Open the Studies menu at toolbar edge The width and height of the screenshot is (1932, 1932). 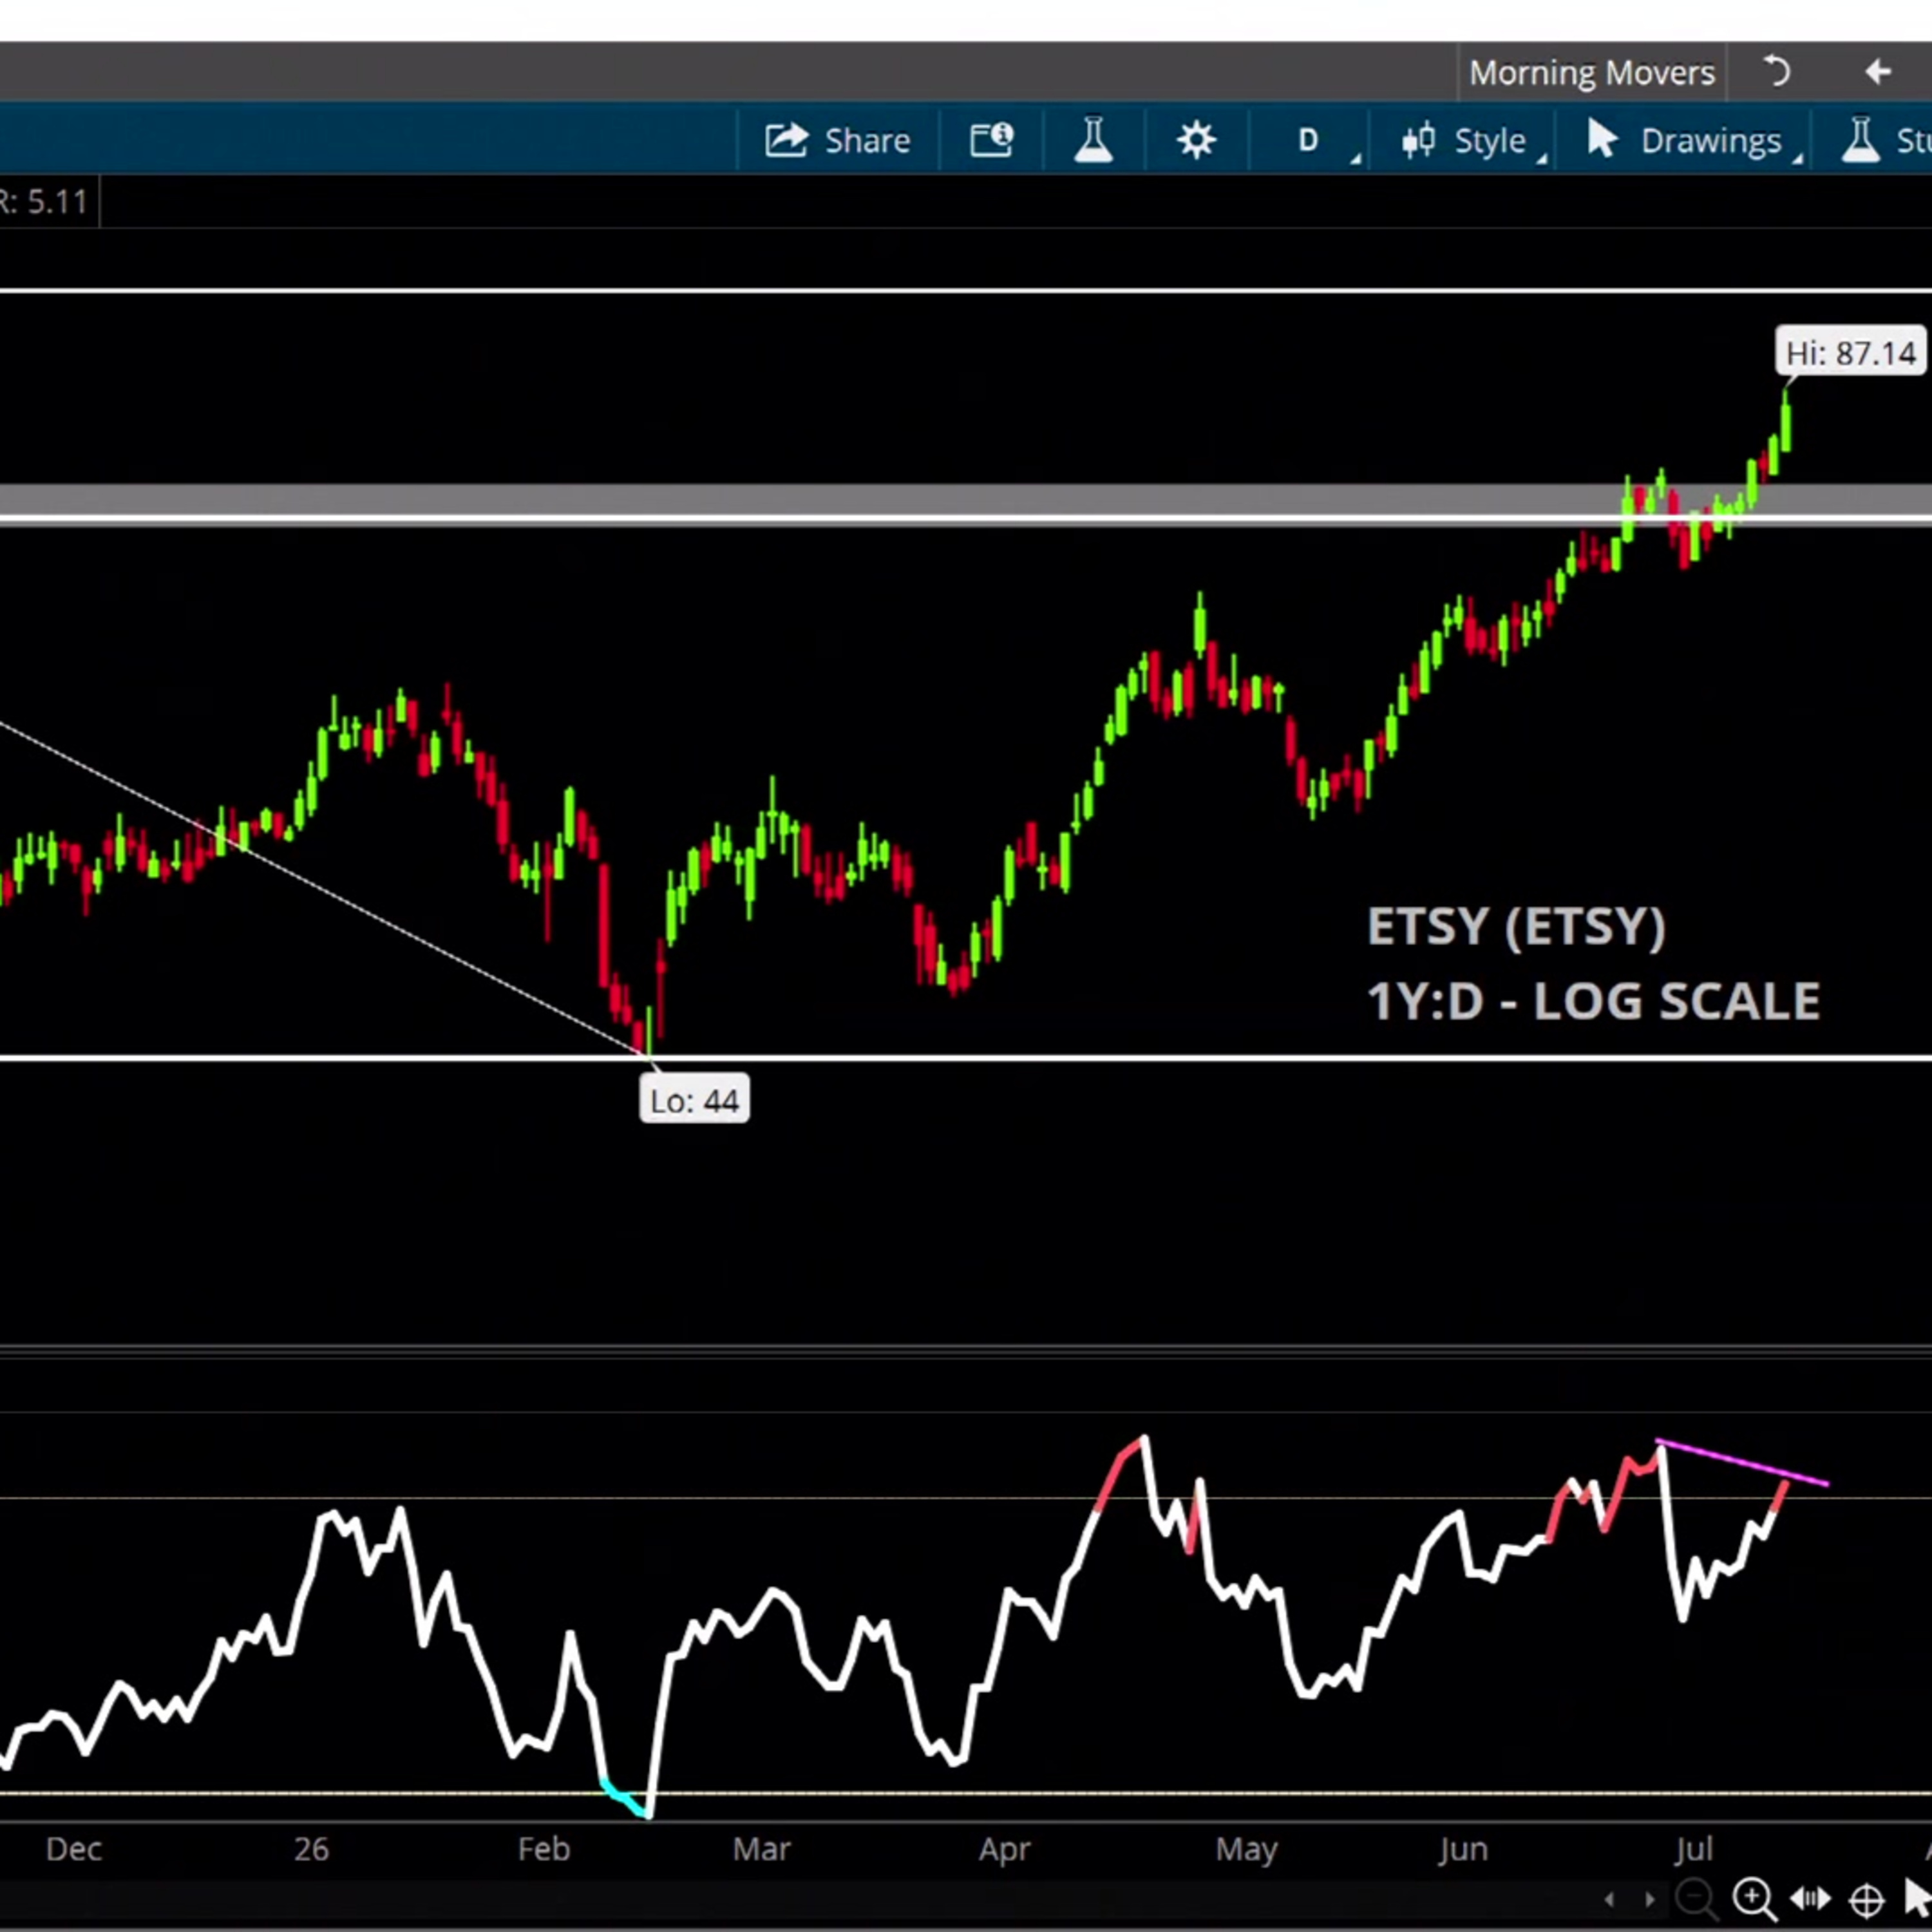pyautogui.click(x=1886, y=140)
